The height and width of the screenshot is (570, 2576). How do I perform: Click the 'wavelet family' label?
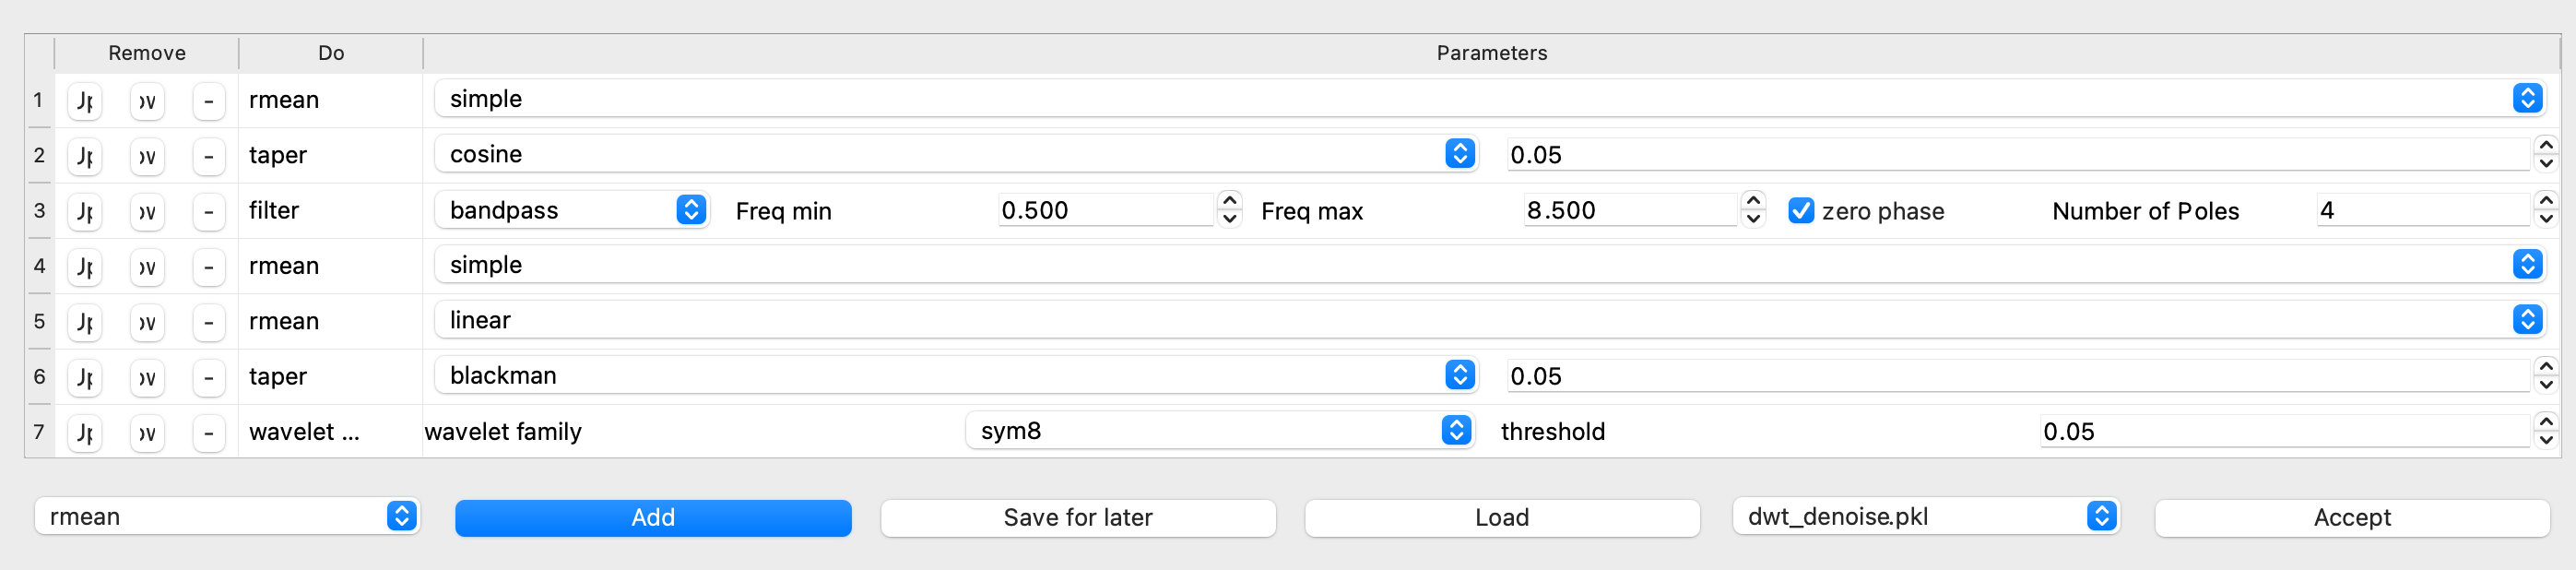click(503, 432)
